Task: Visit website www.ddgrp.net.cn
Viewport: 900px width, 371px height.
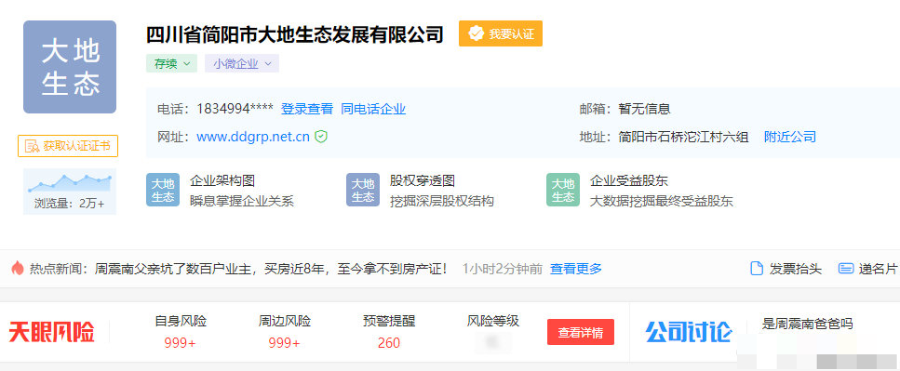Action: pyautogui.click(x=253, y=137)
